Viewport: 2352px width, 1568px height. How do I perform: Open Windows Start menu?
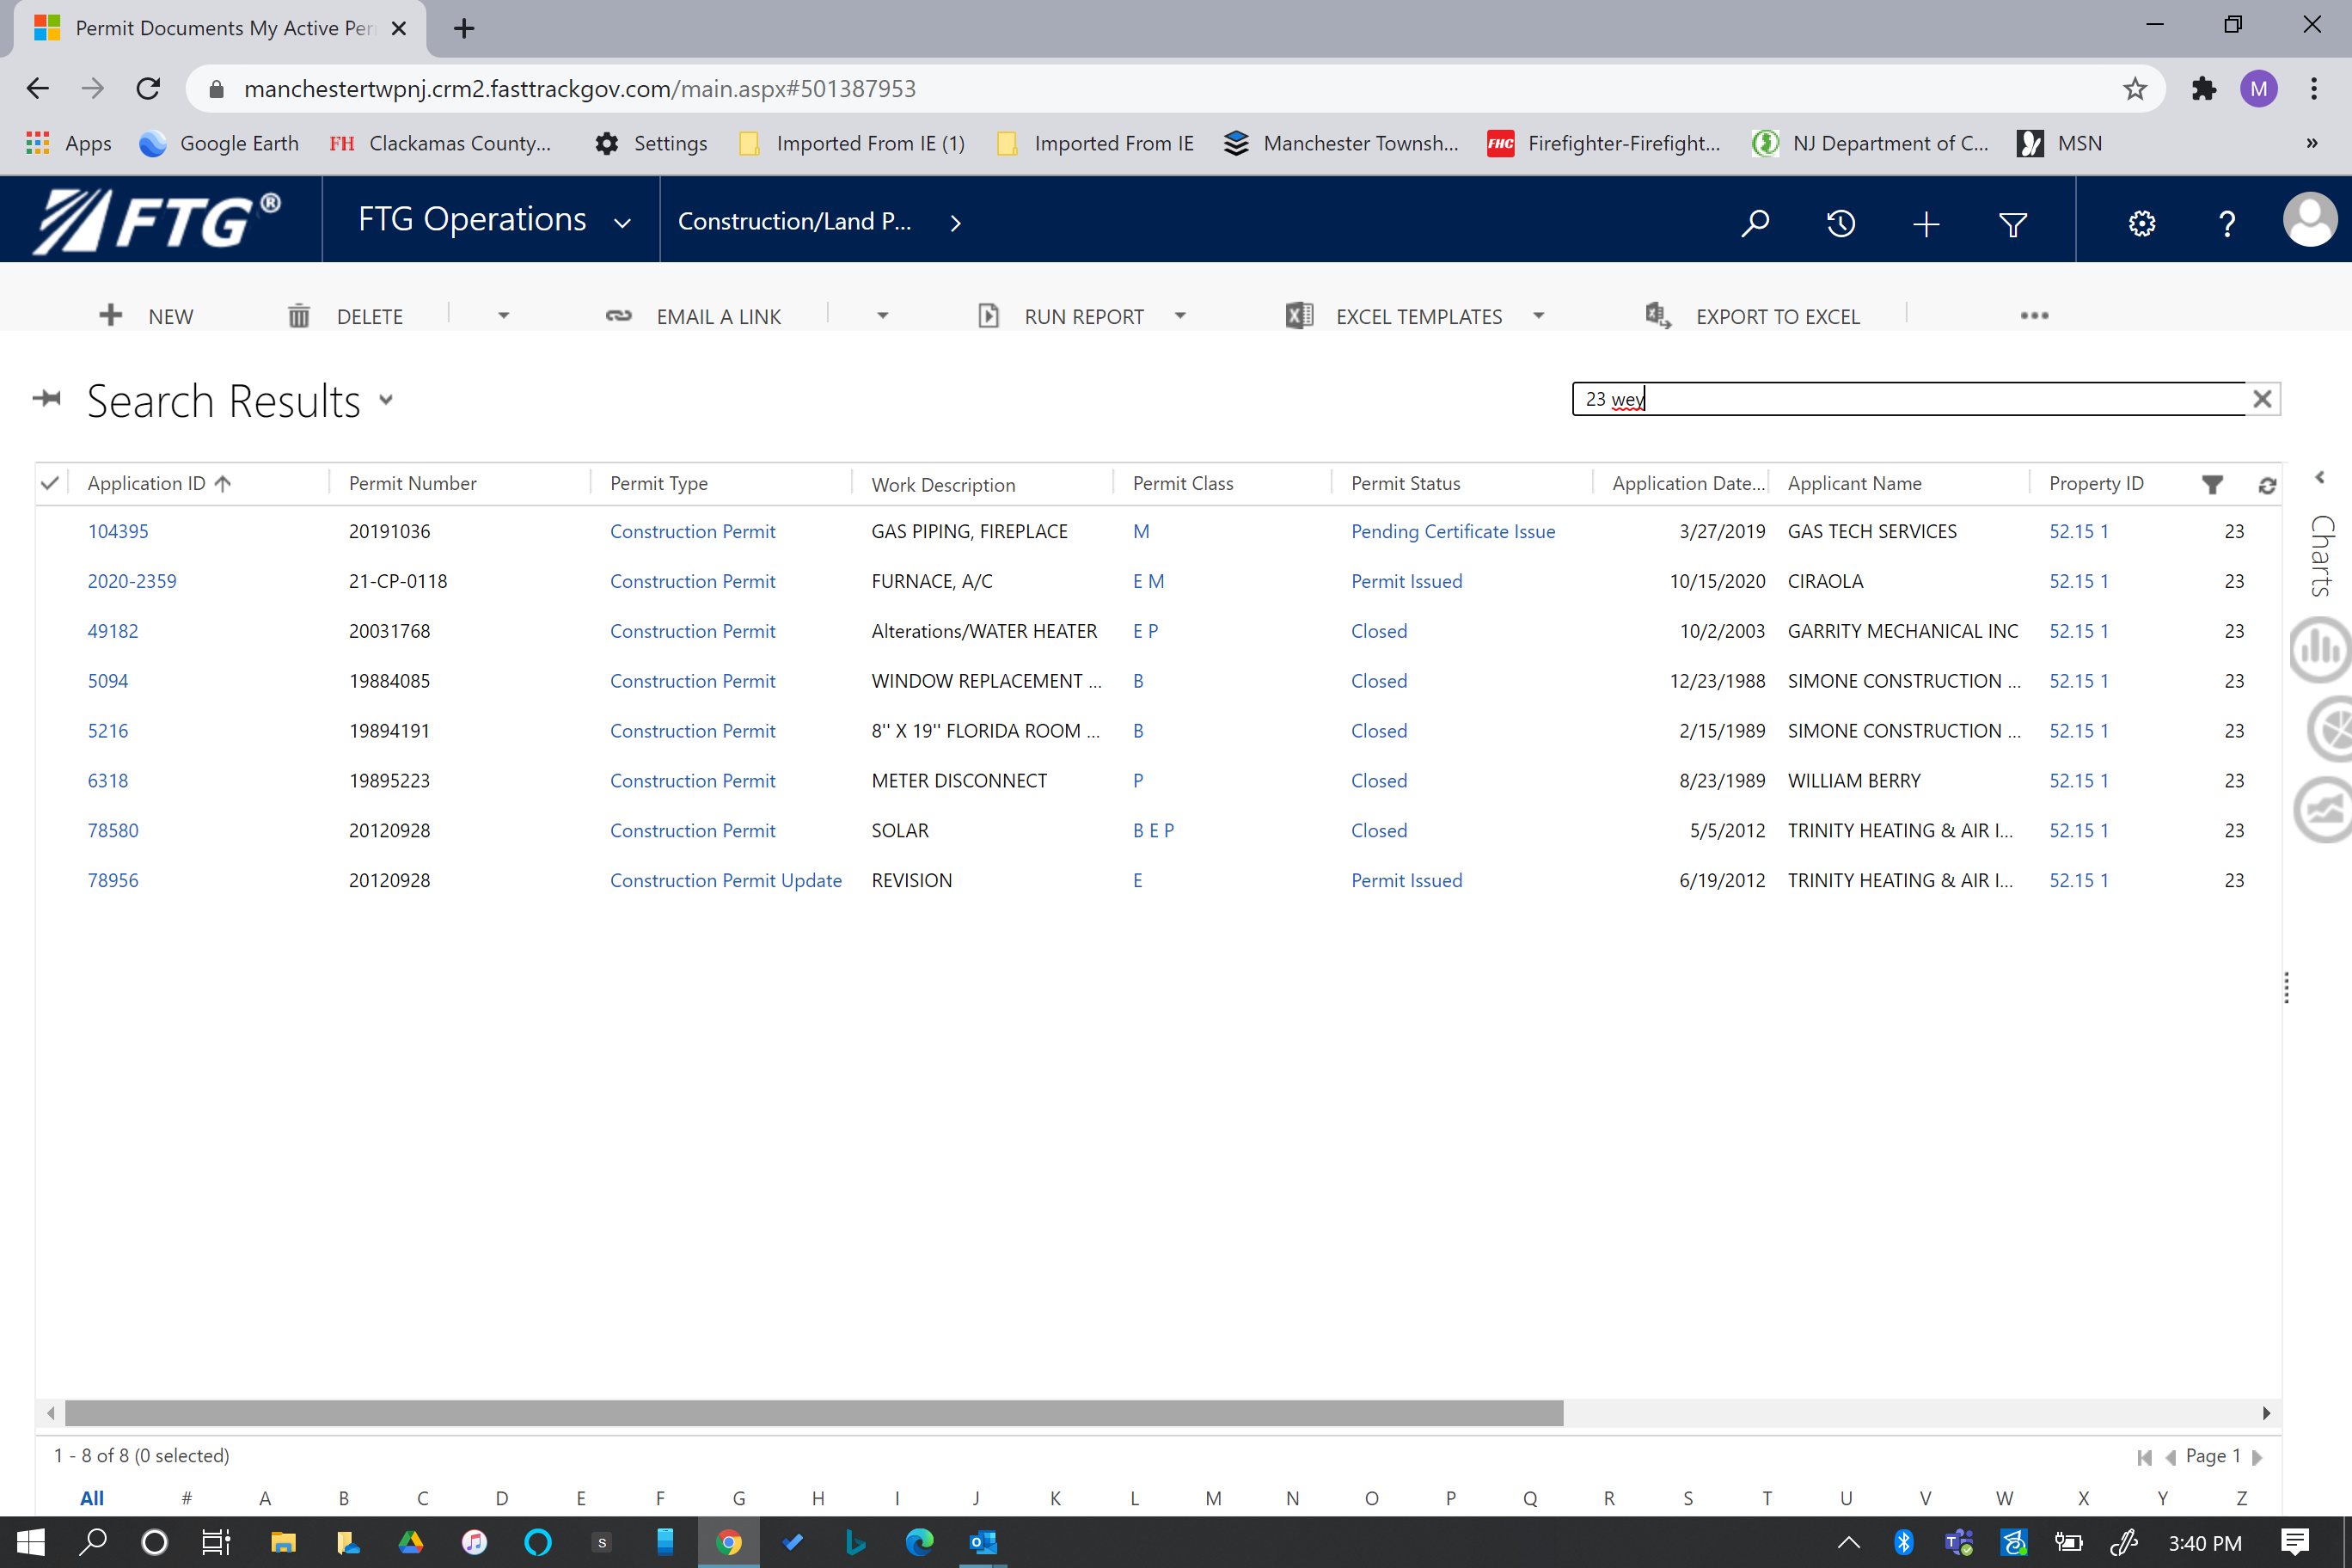31,1542
